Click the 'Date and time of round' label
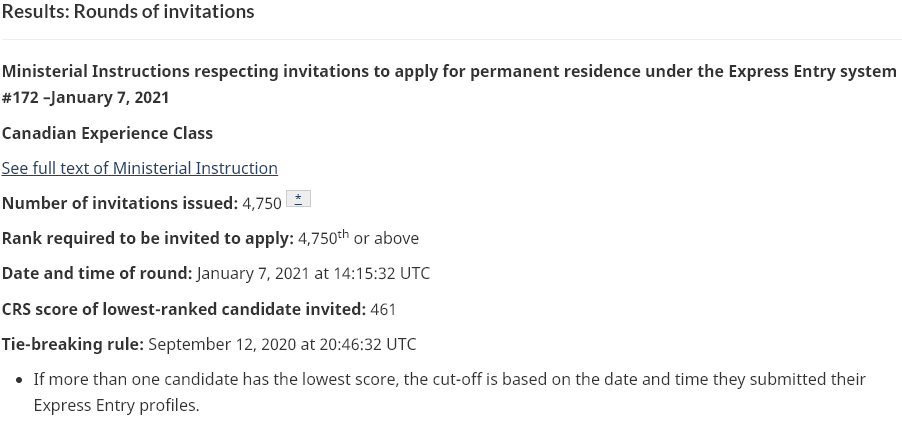The image size is (902, 427). [97, 273]
